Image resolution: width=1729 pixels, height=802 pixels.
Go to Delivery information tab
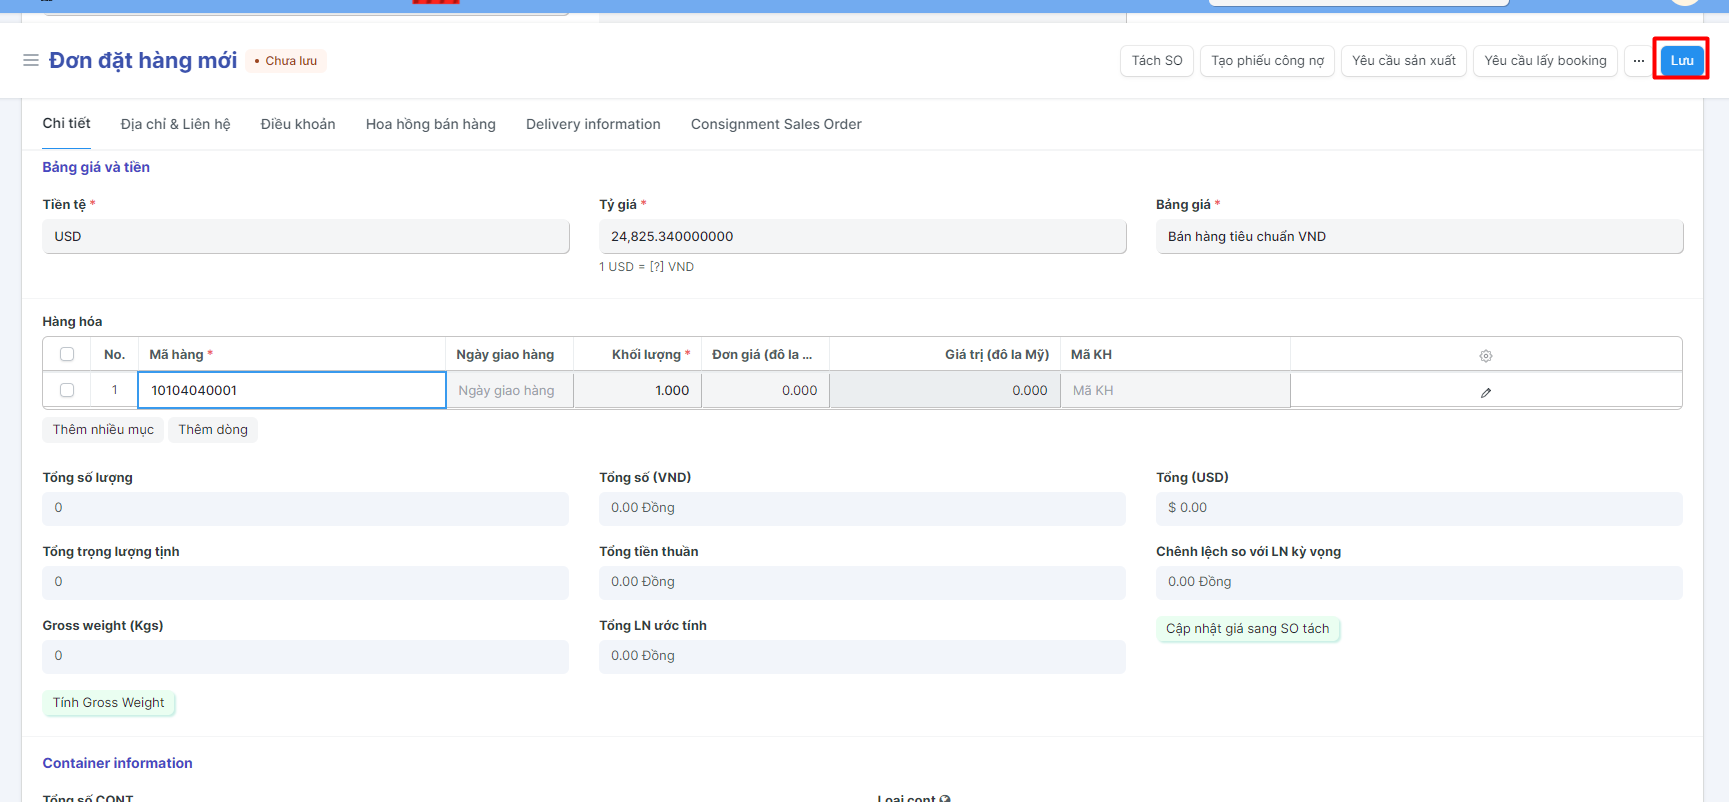pyautogui.click(x=593, y=124)
